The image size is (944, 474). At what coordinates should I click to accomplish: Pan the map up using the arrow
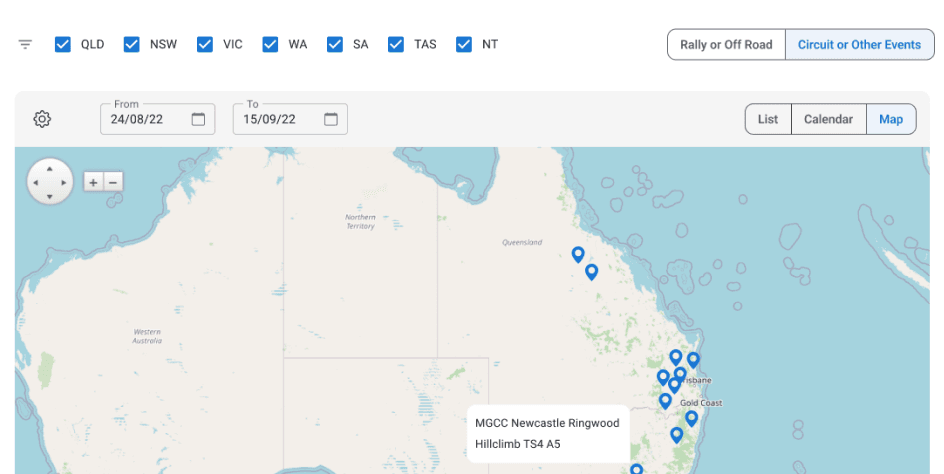[x=50, y=167]
